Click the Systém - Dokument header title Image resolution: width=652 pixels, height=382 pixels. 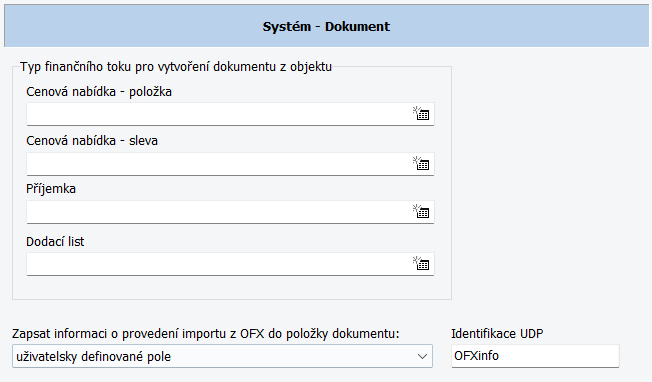326,27
